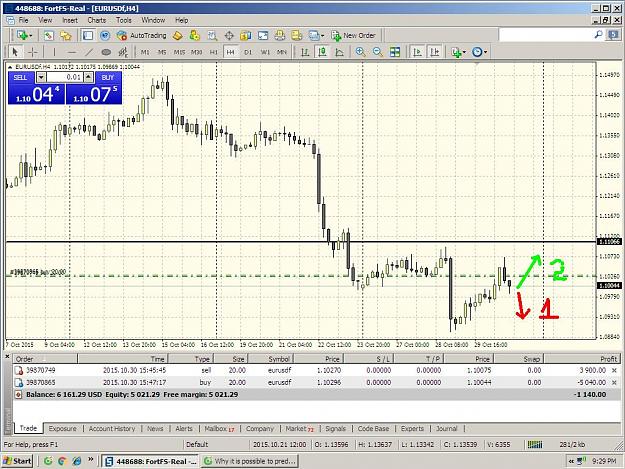This screenshot has width=625, height=469.
Task: Toggle chart shift
Action: 434,52
